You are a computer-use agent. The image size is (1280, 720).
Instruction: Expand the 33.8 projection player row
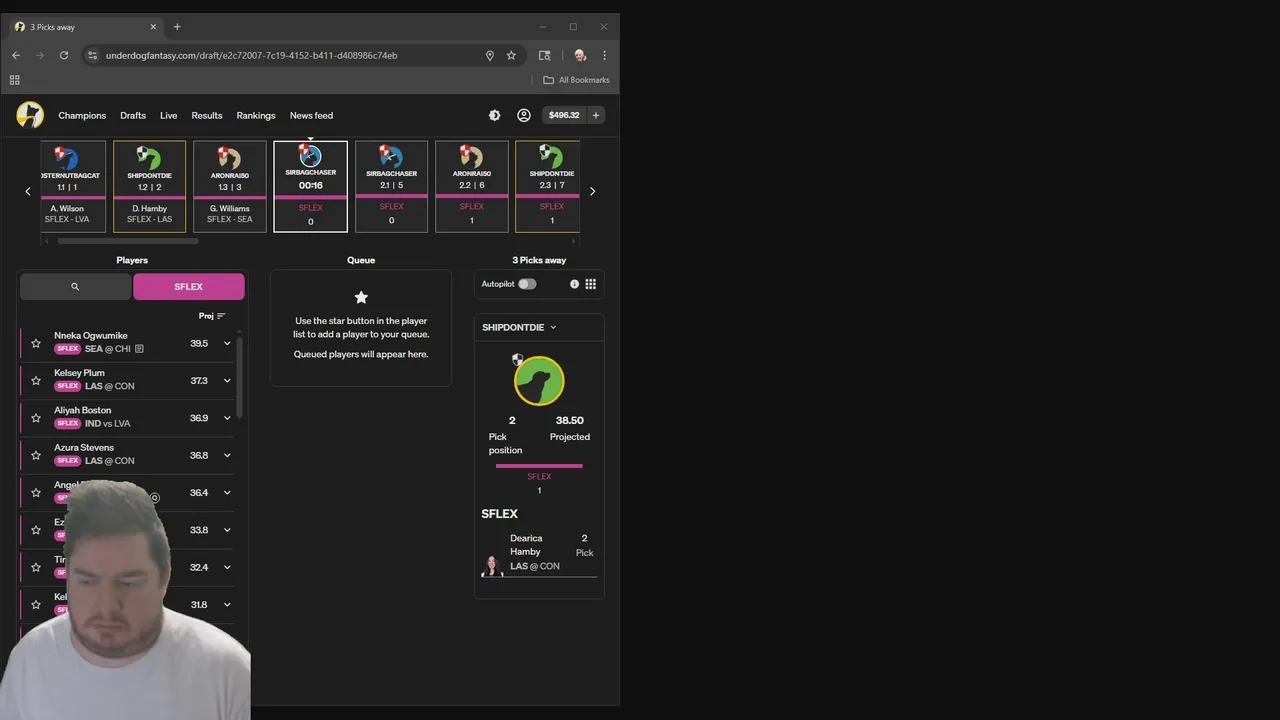pos(227,530)
